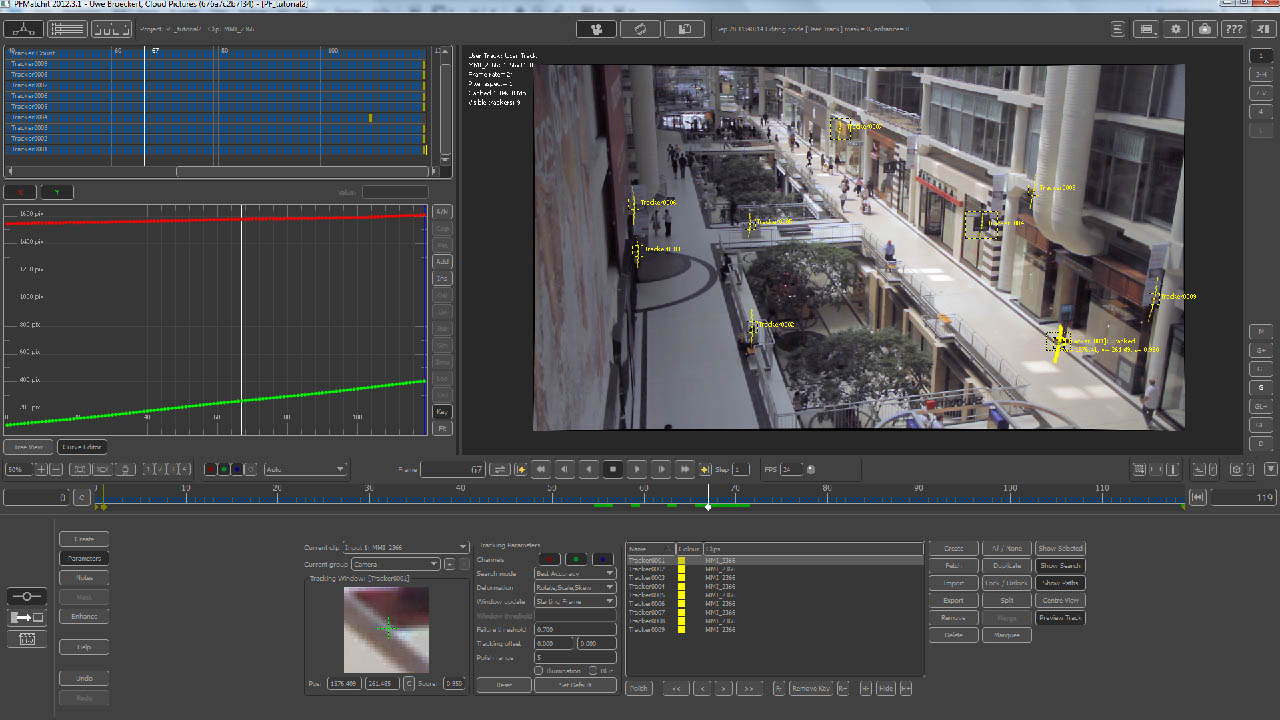Step forward one frame
Screen dimensions: 1280x720
click(x=661, y=469)
